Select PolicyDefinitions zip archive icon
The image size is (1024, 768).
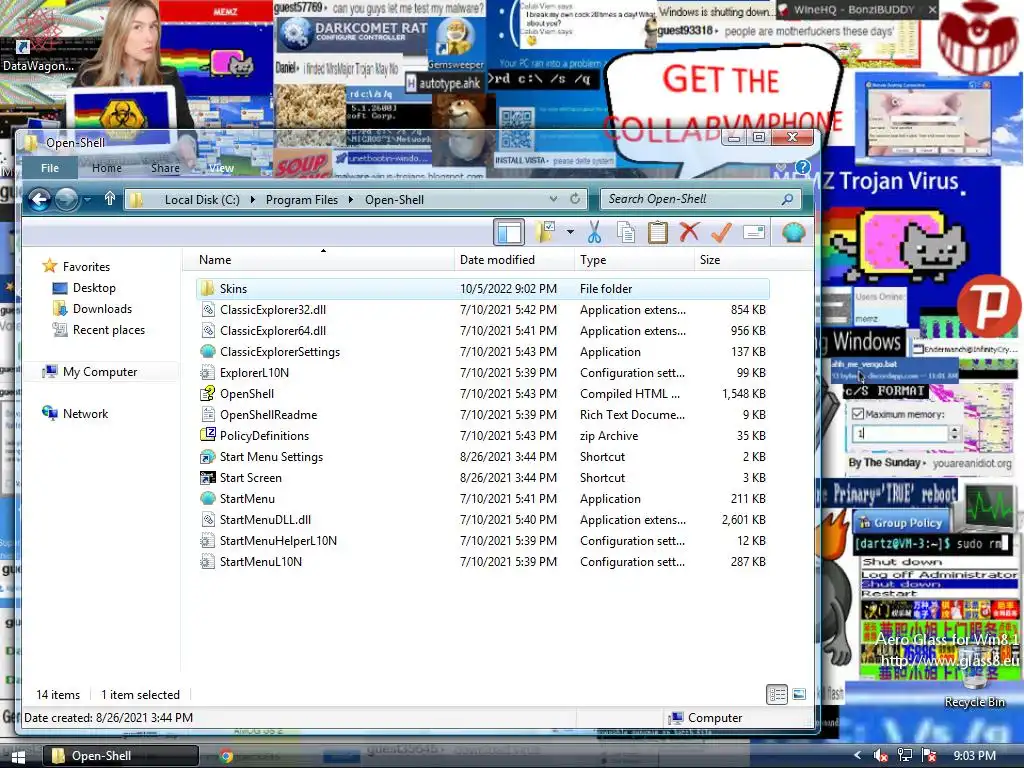pos(208,435)
